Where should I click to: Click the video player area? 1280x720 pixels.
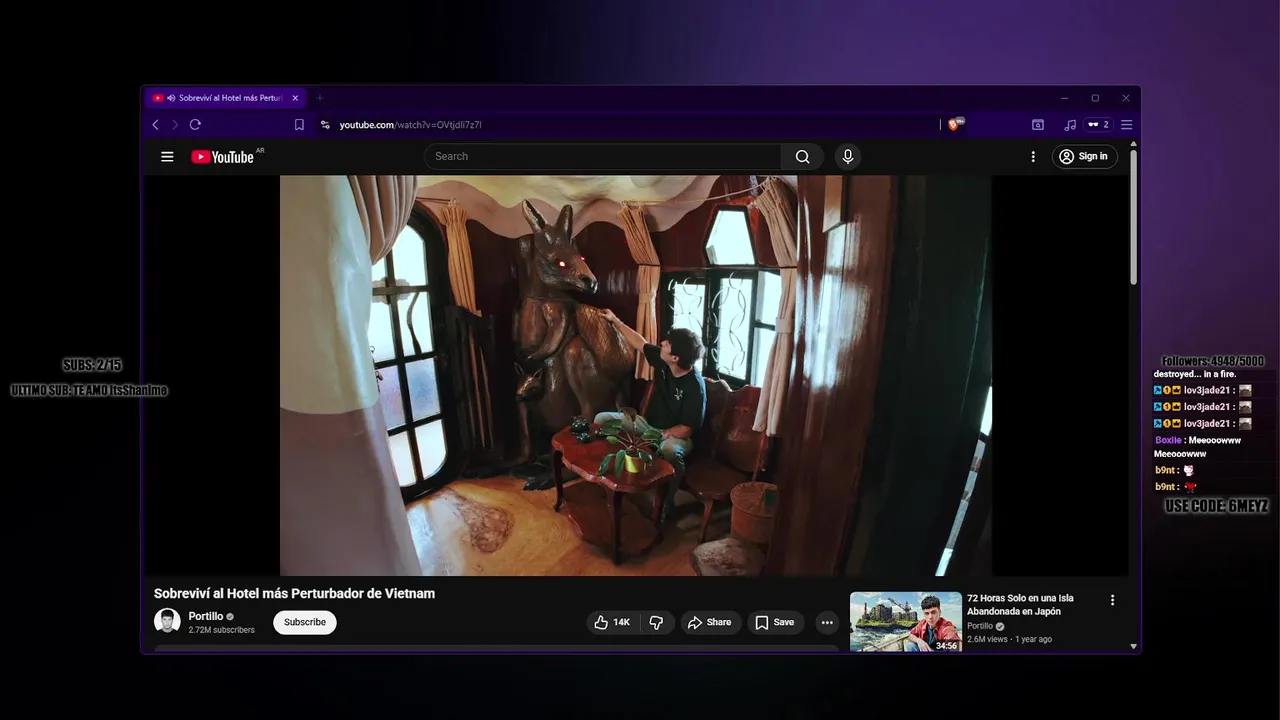[635, 375]
